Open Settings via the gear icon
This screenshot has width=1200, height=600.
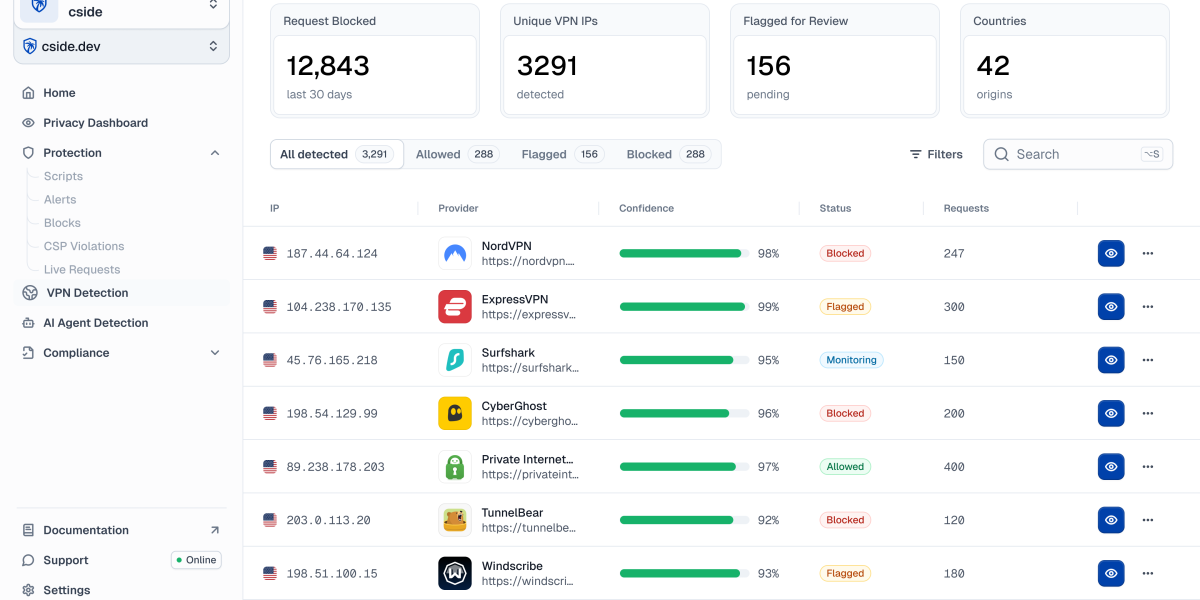(29, 589)
